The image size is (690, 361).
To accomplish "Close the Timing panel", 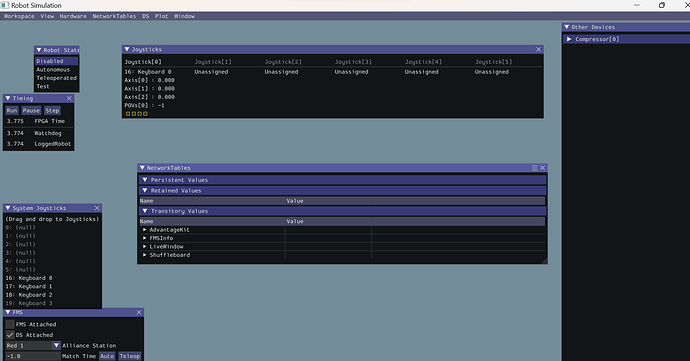I will click(x=69, y=98).
